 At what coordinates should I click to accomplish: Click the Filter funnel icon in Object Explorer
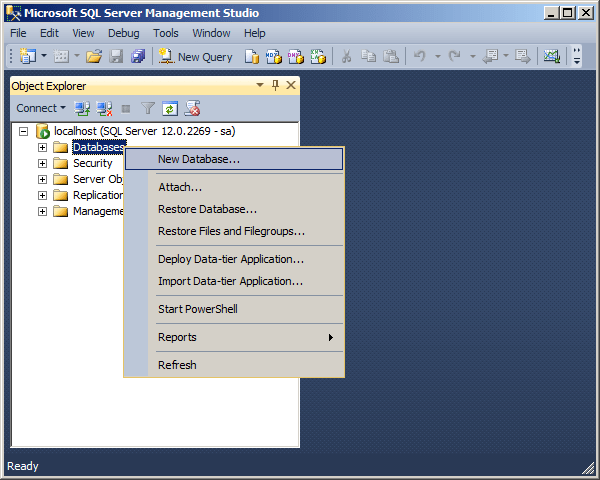pos(148,108)
